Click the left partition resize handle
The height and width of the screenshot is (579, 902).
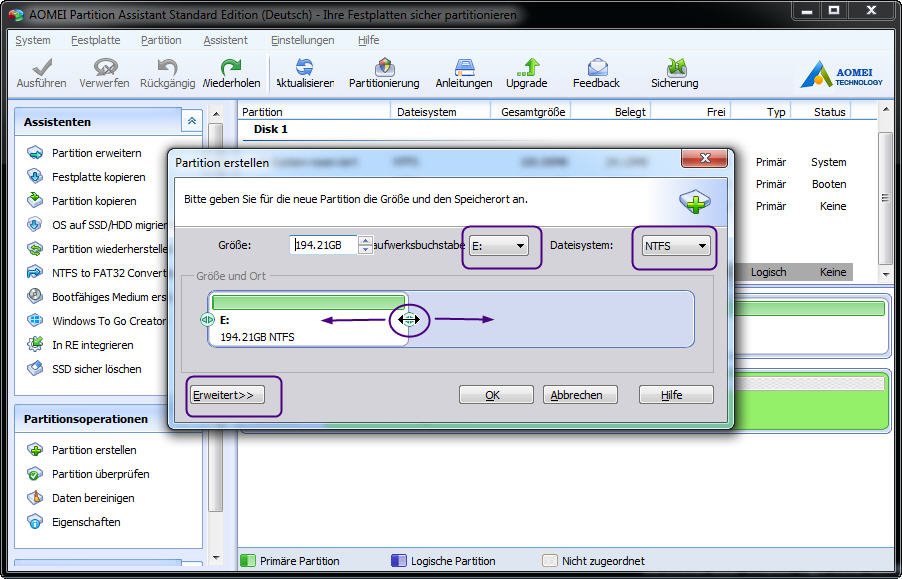(207, 320)
